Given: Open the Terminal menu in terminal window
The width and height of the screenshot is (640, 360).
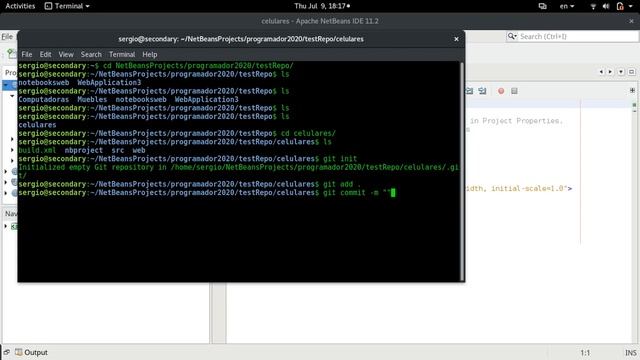Looking at the screenshot, I should click(x=122, y=54).
